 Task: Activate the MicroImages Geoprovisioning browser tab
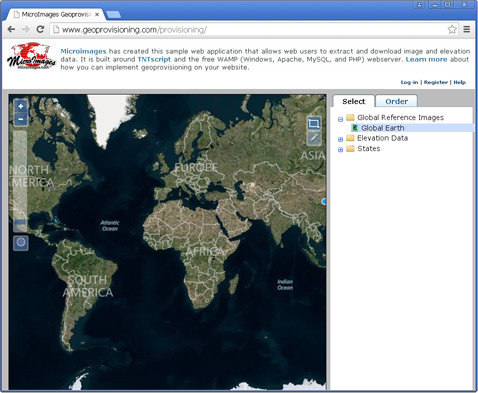(56, 14)
